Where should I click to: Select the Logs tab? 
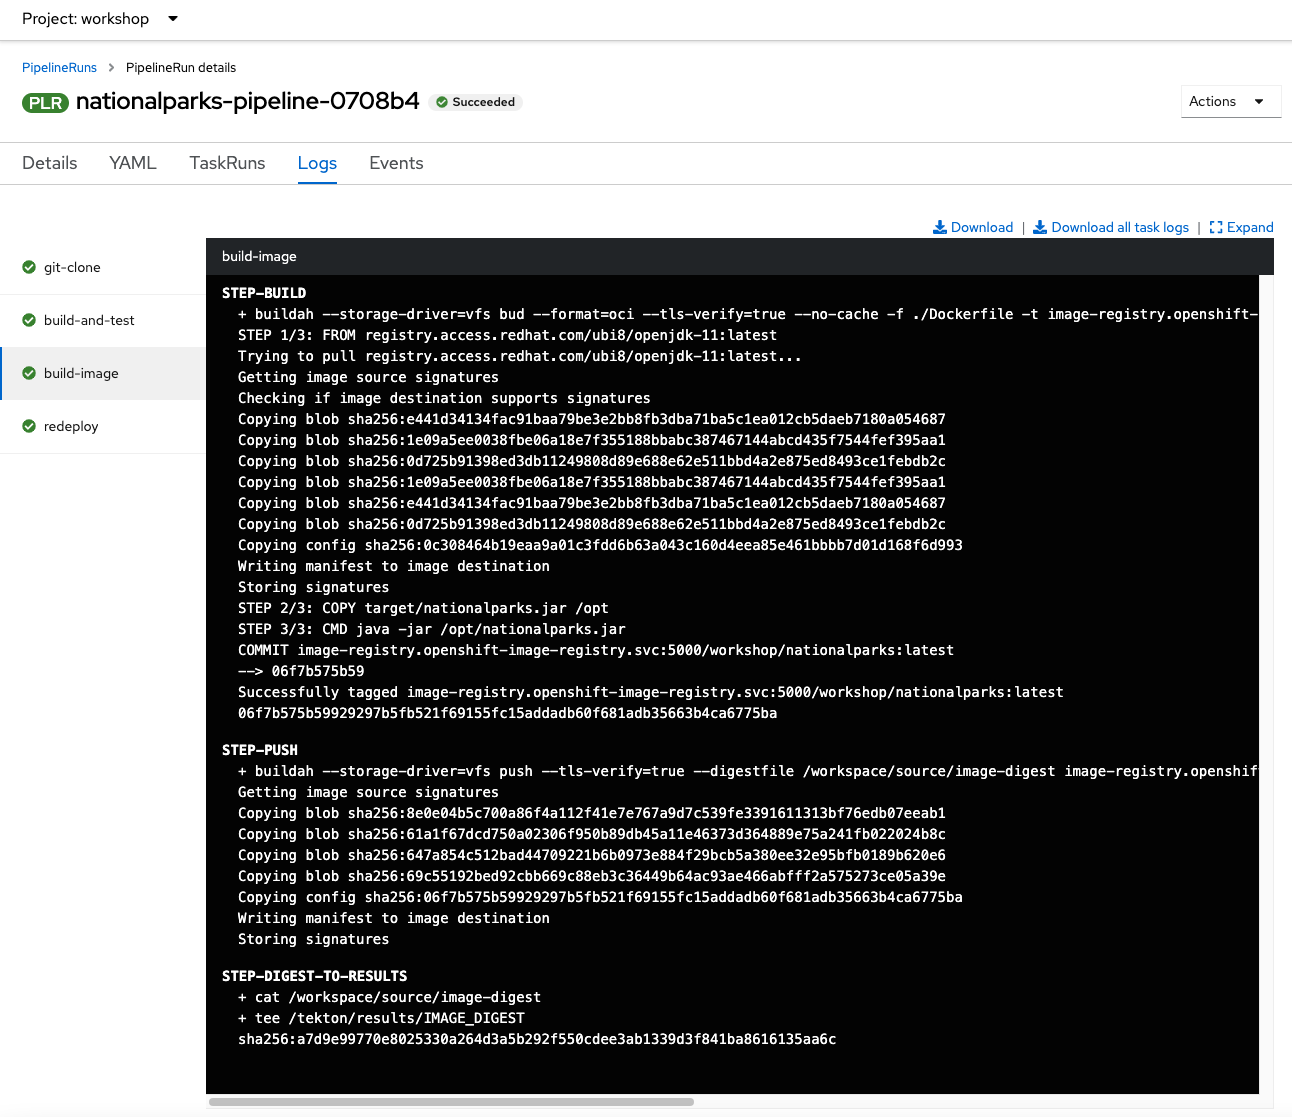tap(317, 163)
